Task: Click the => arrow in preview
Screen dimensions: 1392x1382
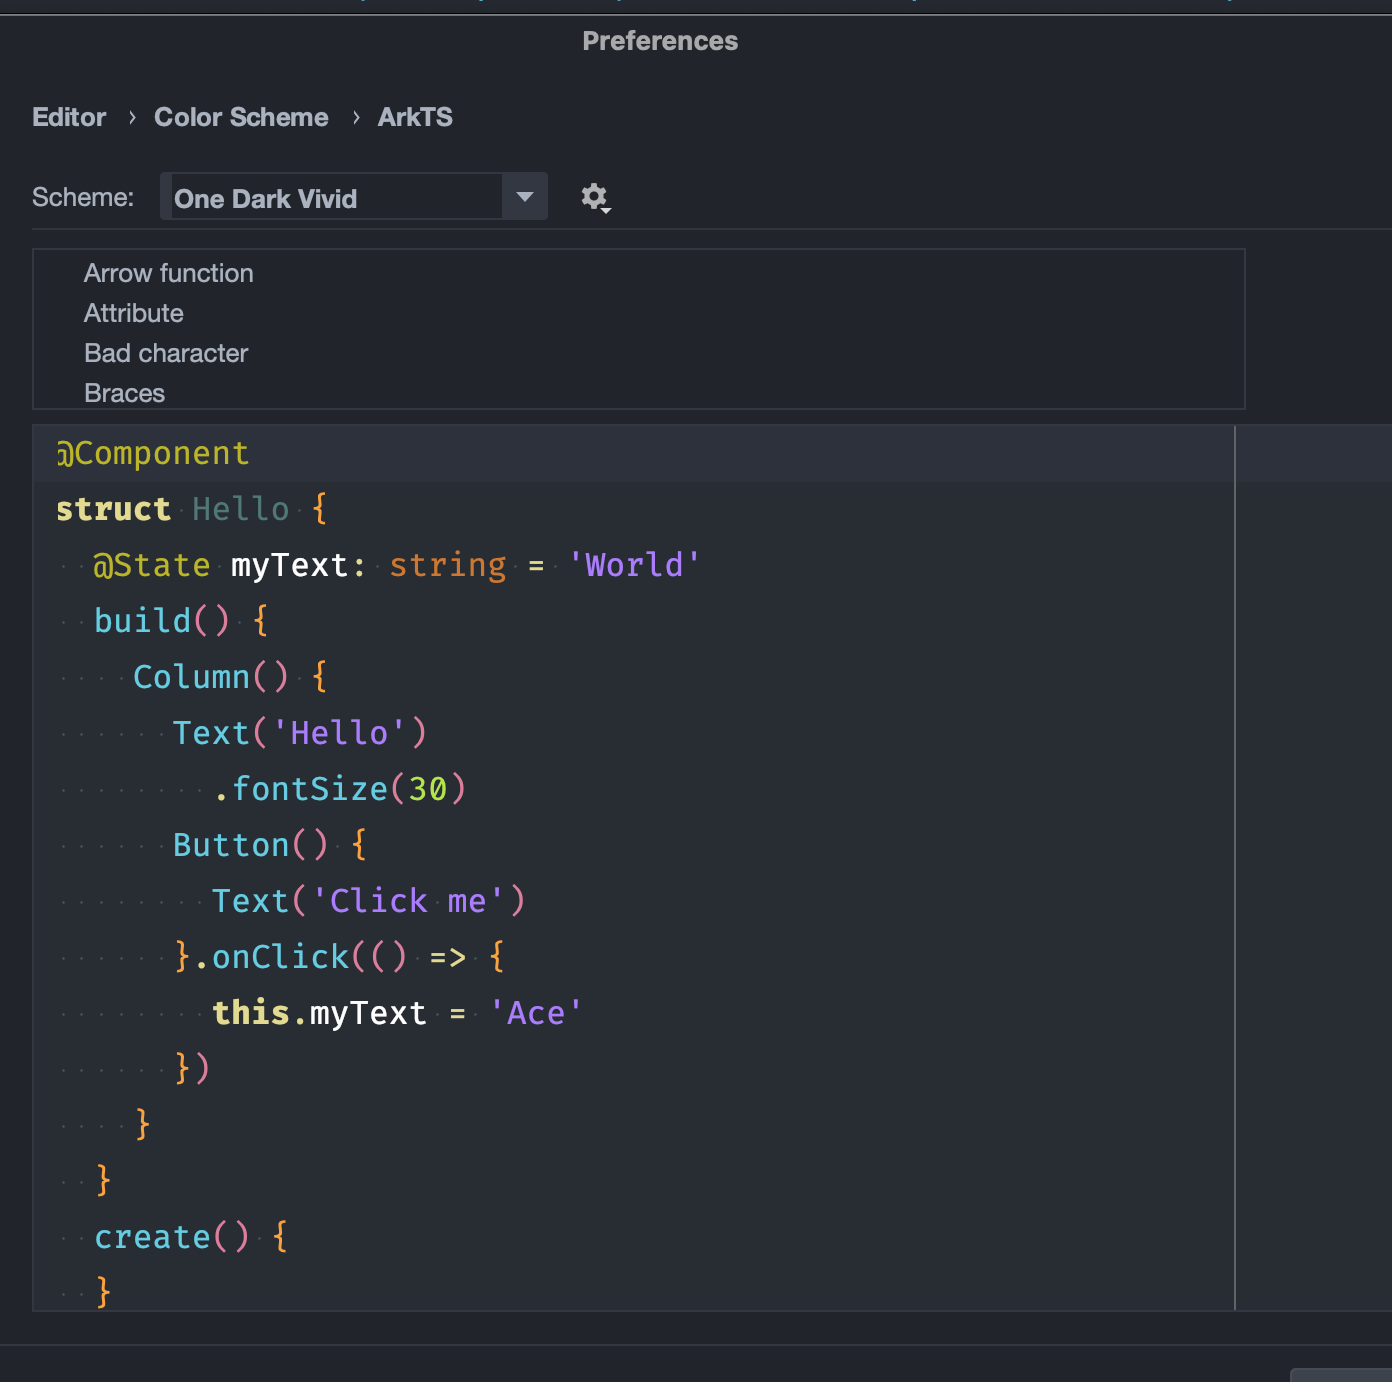Action: point(448,958)
